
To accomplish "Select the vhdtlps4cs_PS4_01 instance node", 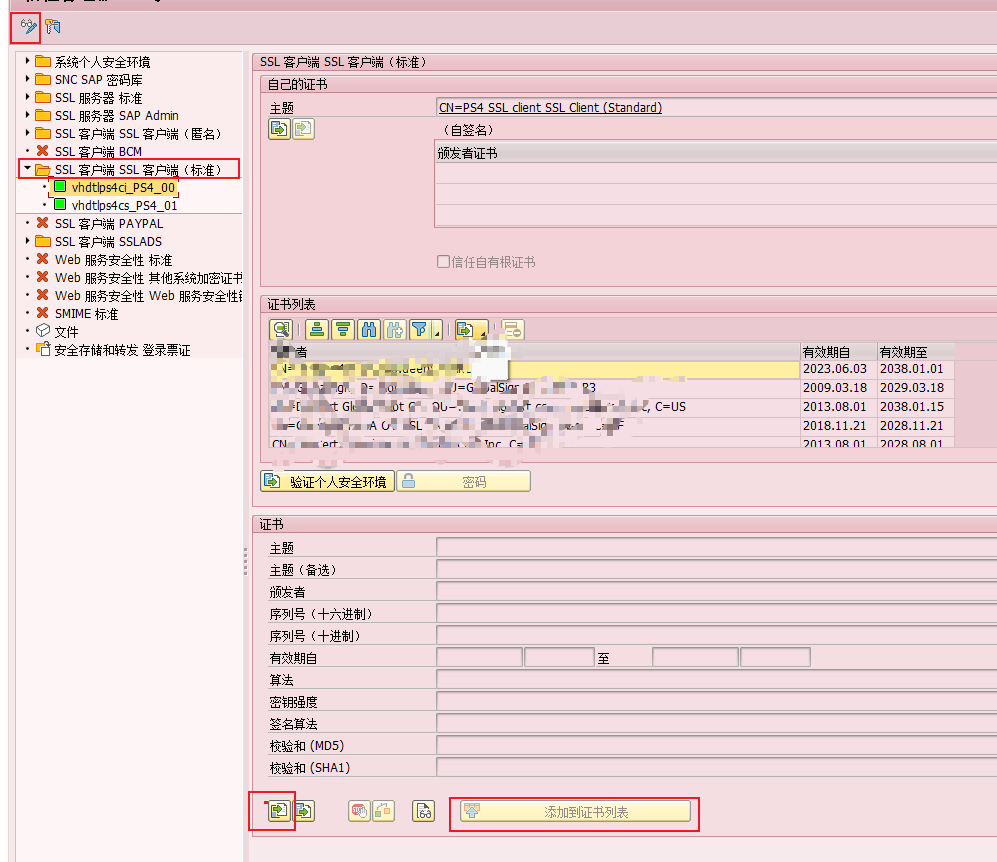I will [x=124, y=205].
